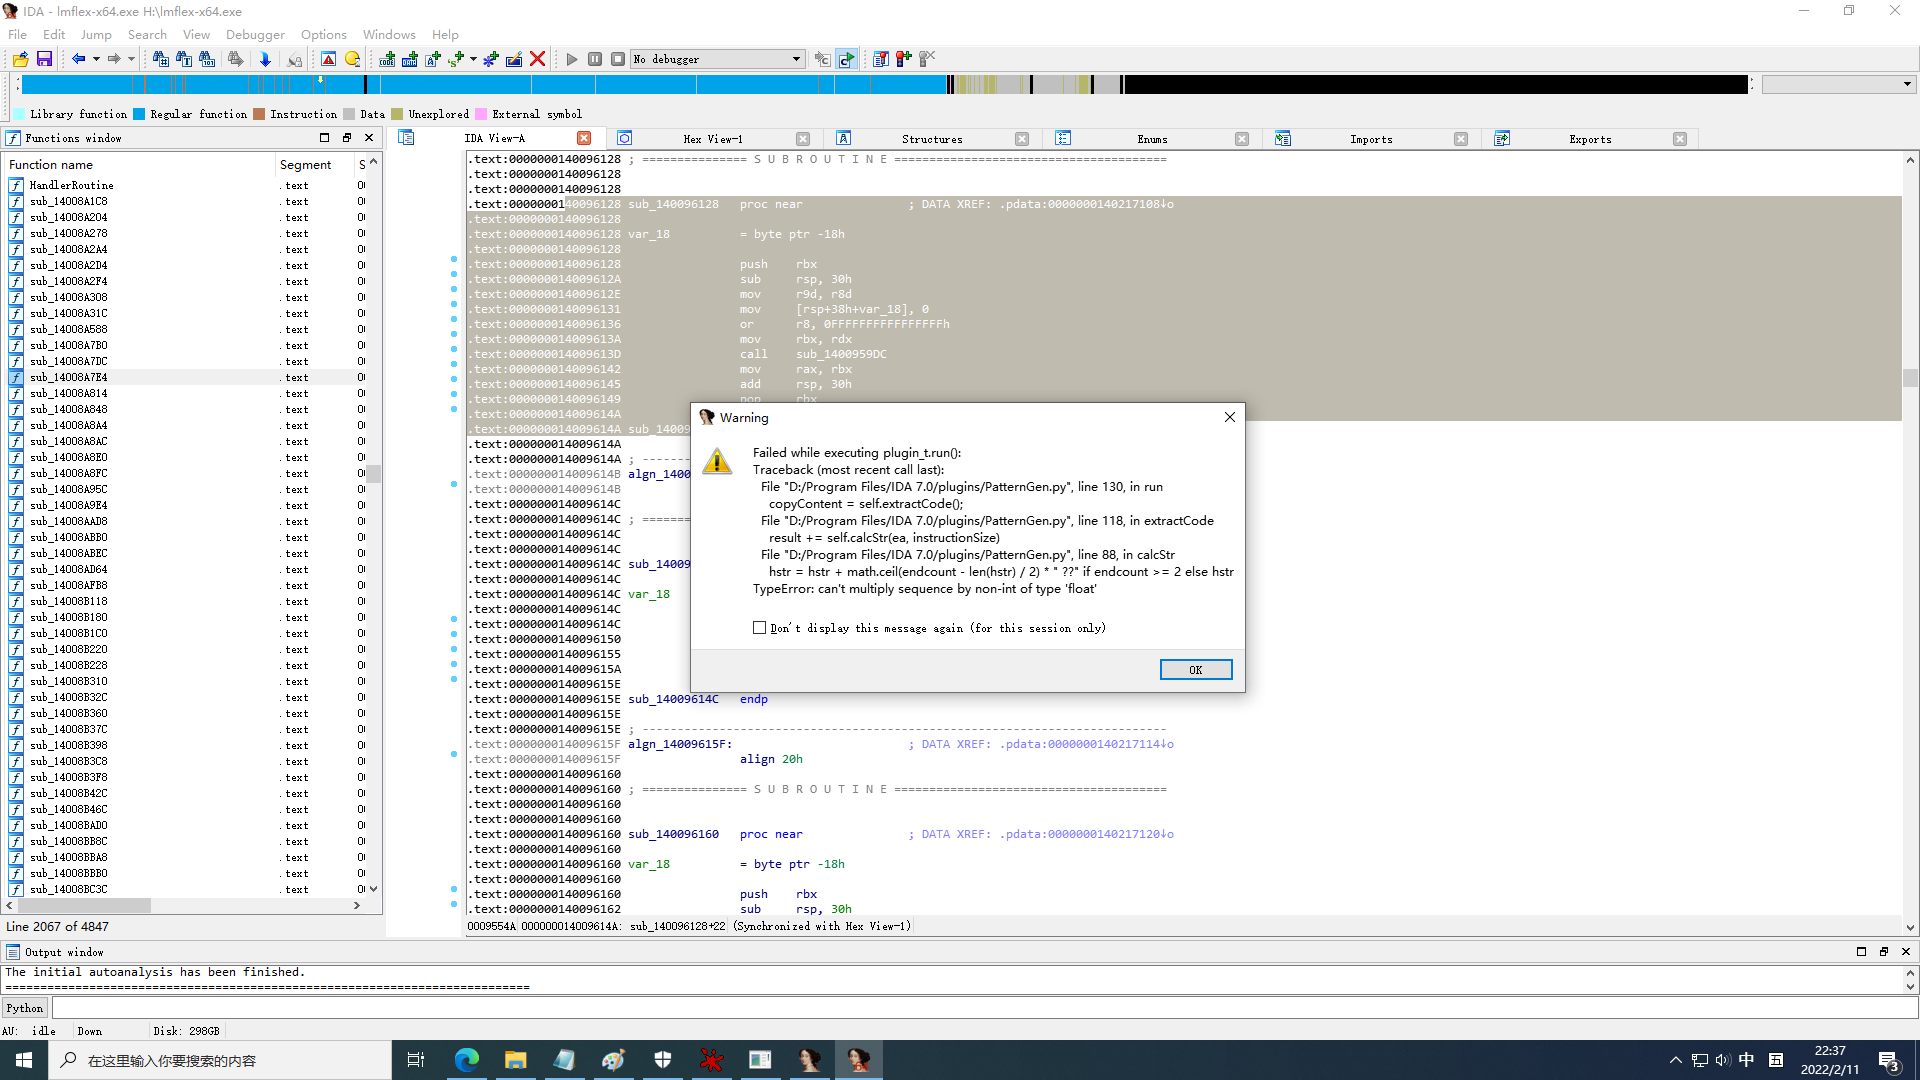
Task: Open the Debugger menu
Action: pyautogui.click(x=255, y=34)
